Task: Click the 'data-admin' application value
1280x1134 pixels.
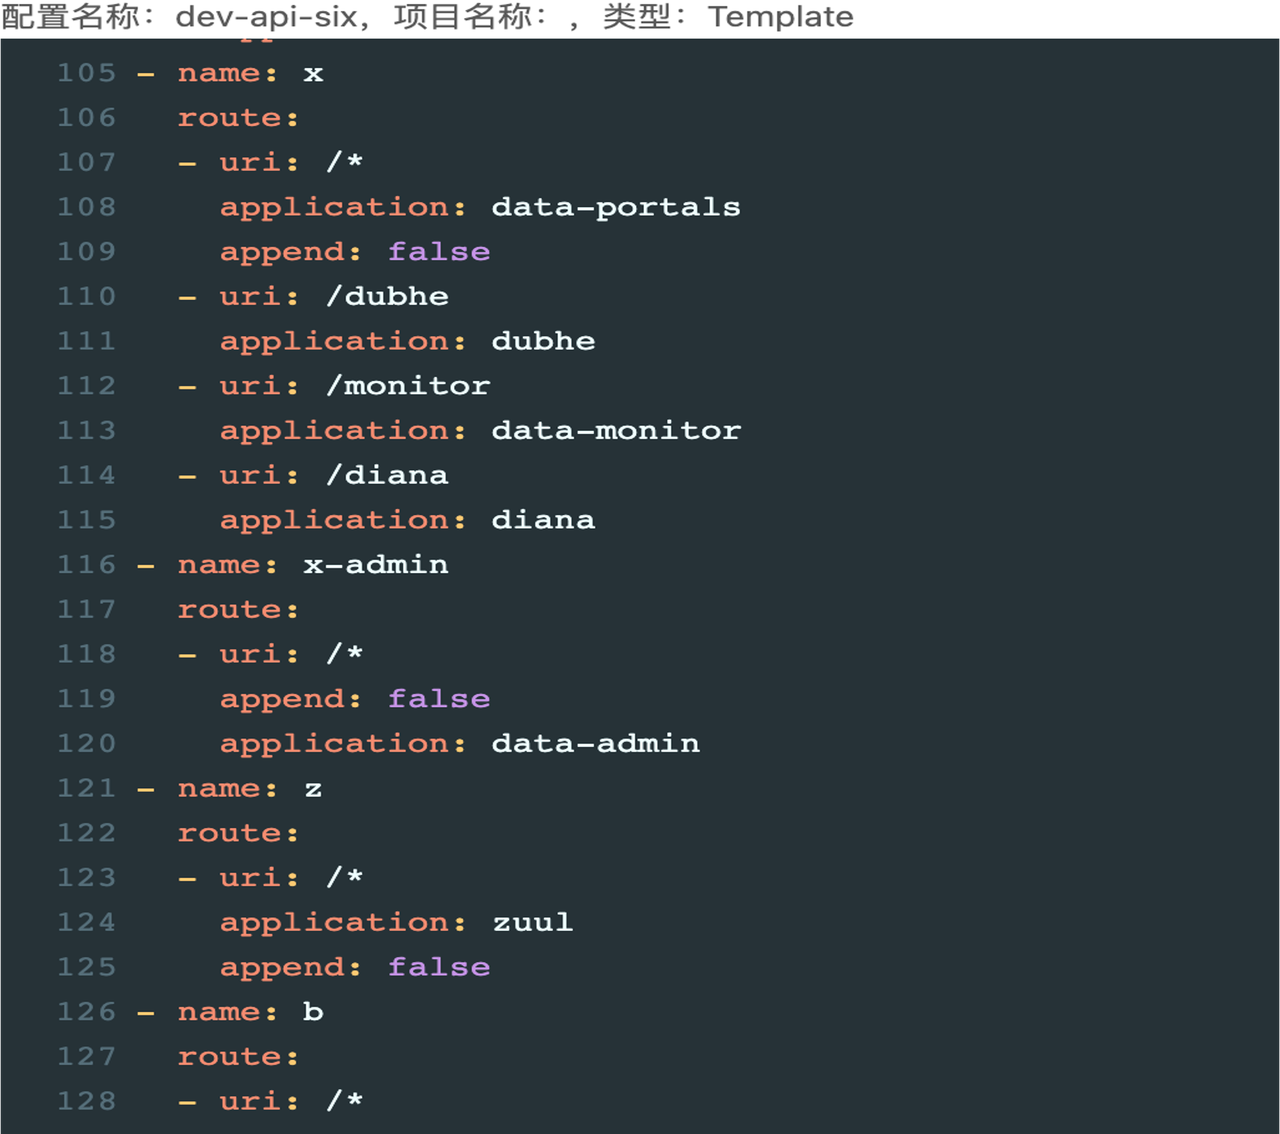Action: pos(595,744)
